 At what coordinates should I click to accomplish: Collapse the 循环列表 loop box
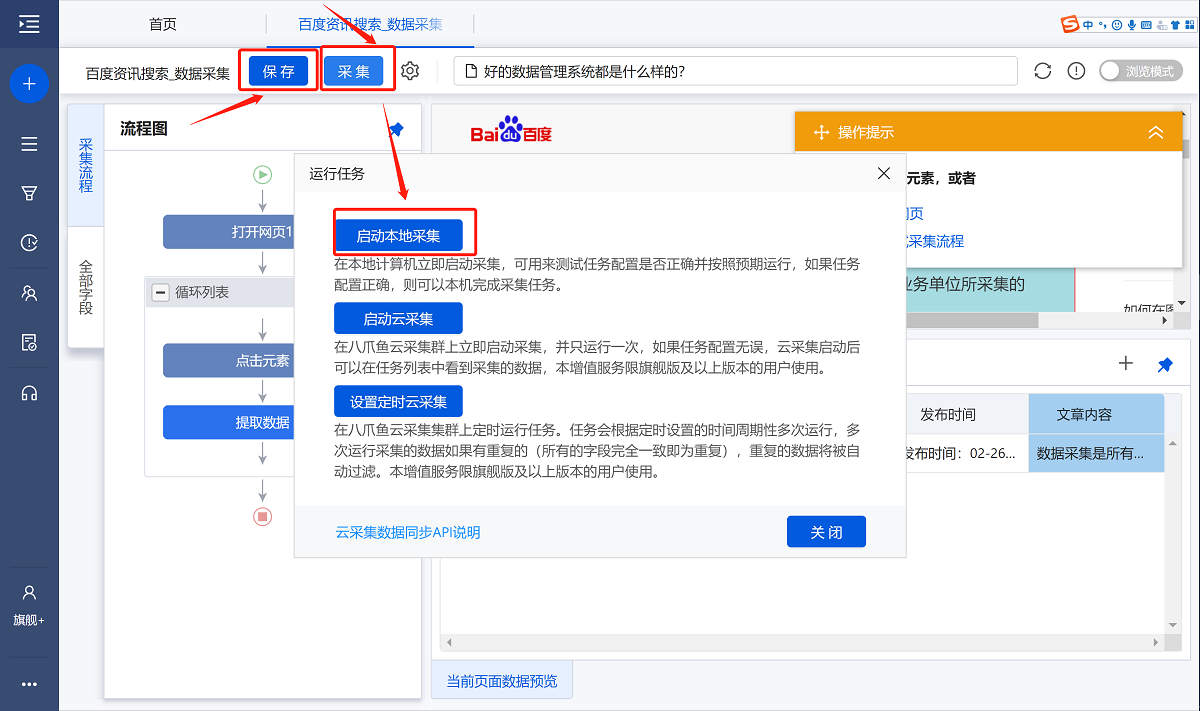[x=160, y=292]
